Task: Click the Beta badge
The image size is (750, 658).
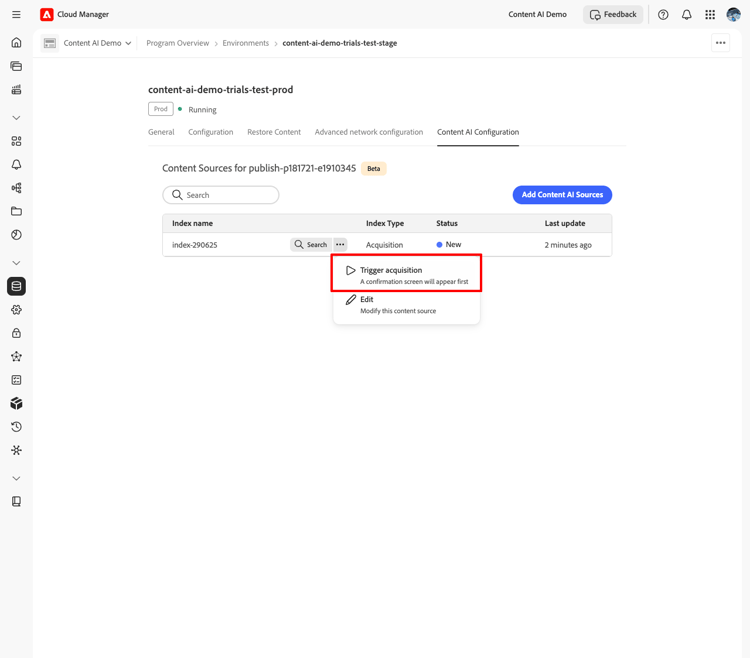Action: pos(374,168)
